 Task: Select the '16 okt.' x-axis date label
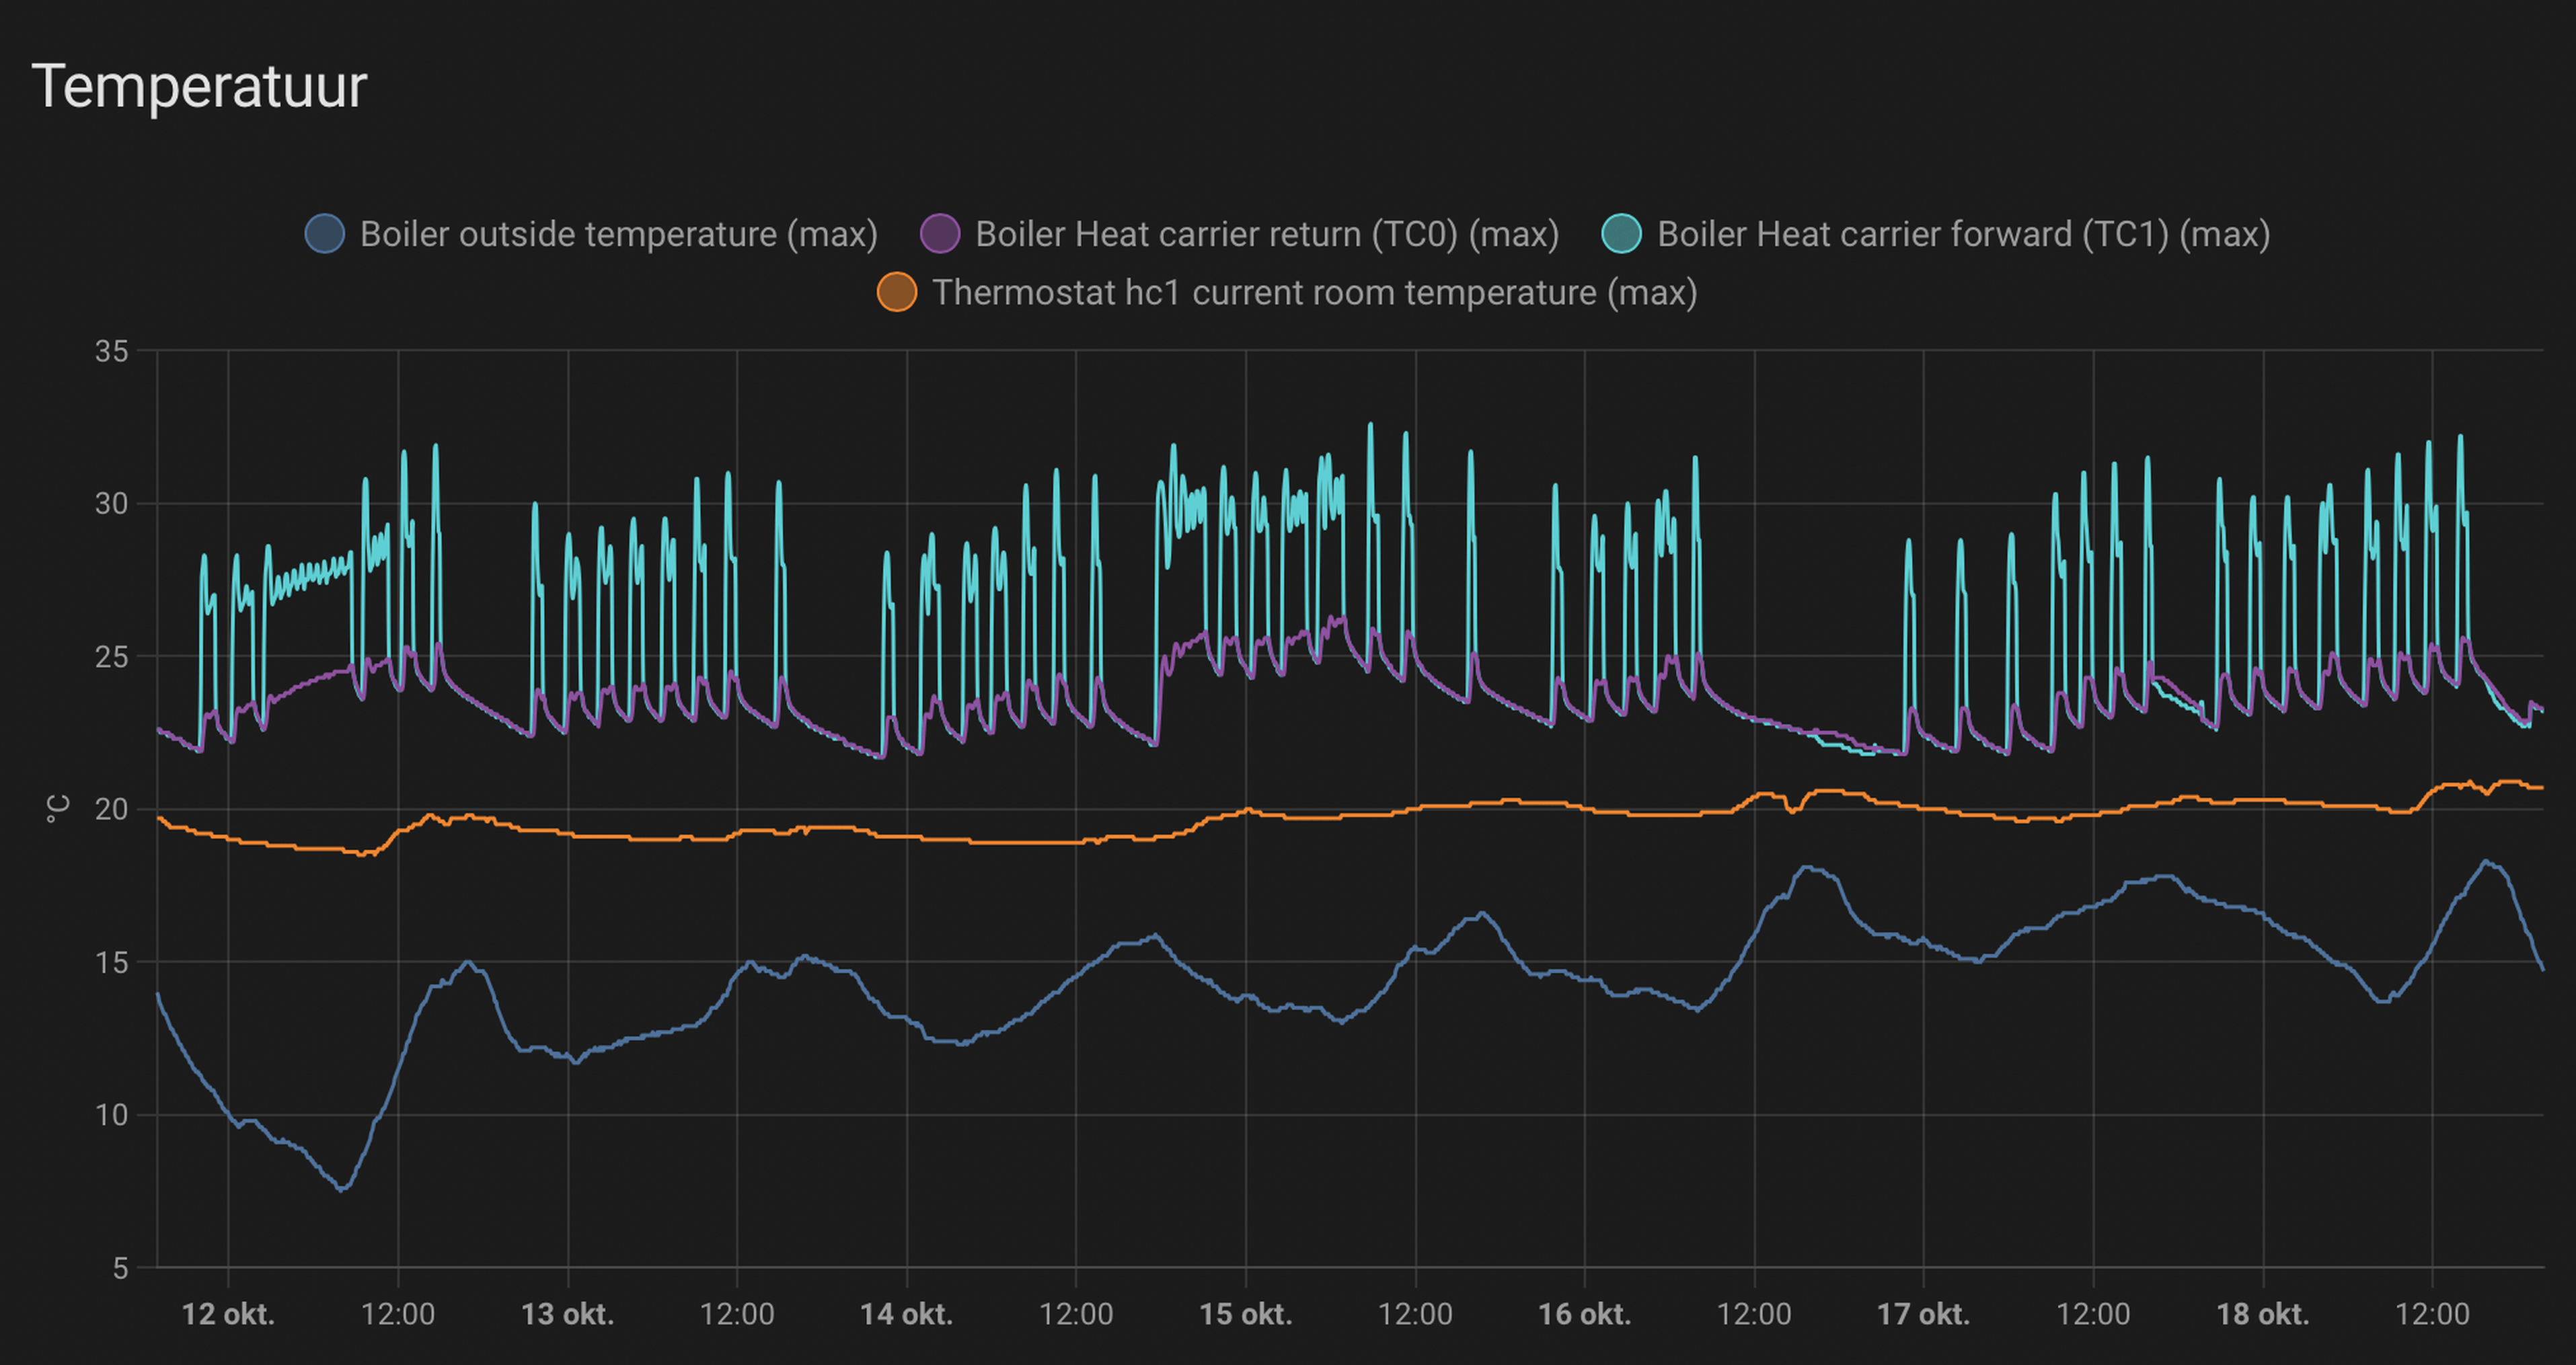click(1584, 1314)
